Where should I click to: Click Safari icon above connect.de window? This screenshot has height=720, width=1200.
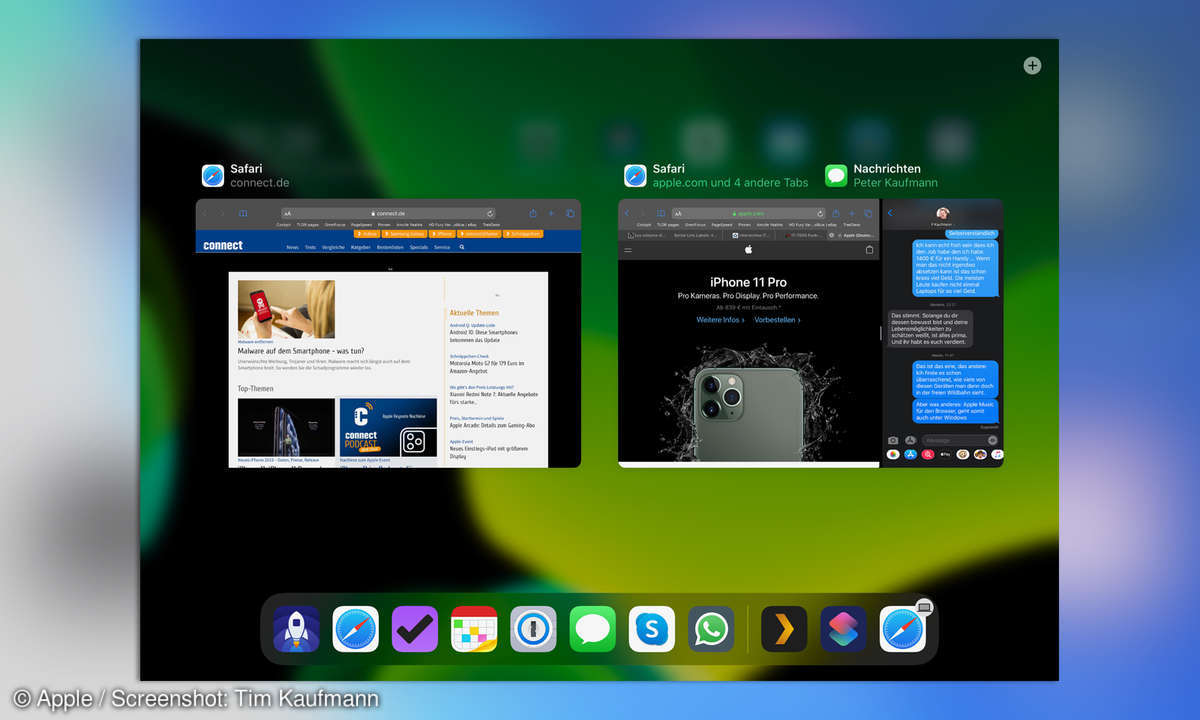coord(213,176)
